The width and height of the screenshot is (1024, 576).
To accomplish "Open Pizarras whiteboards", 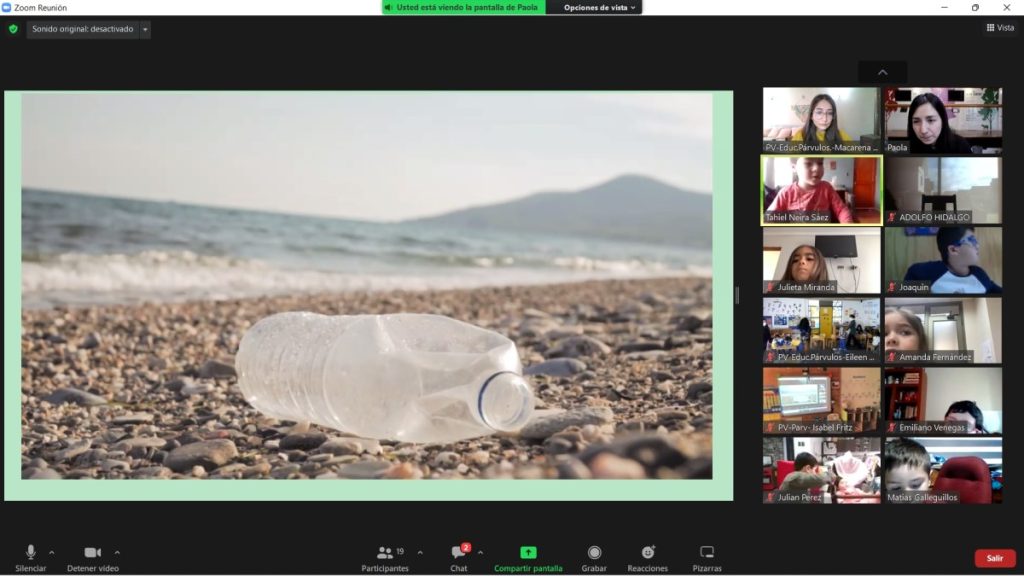I will tap(707, 553).
